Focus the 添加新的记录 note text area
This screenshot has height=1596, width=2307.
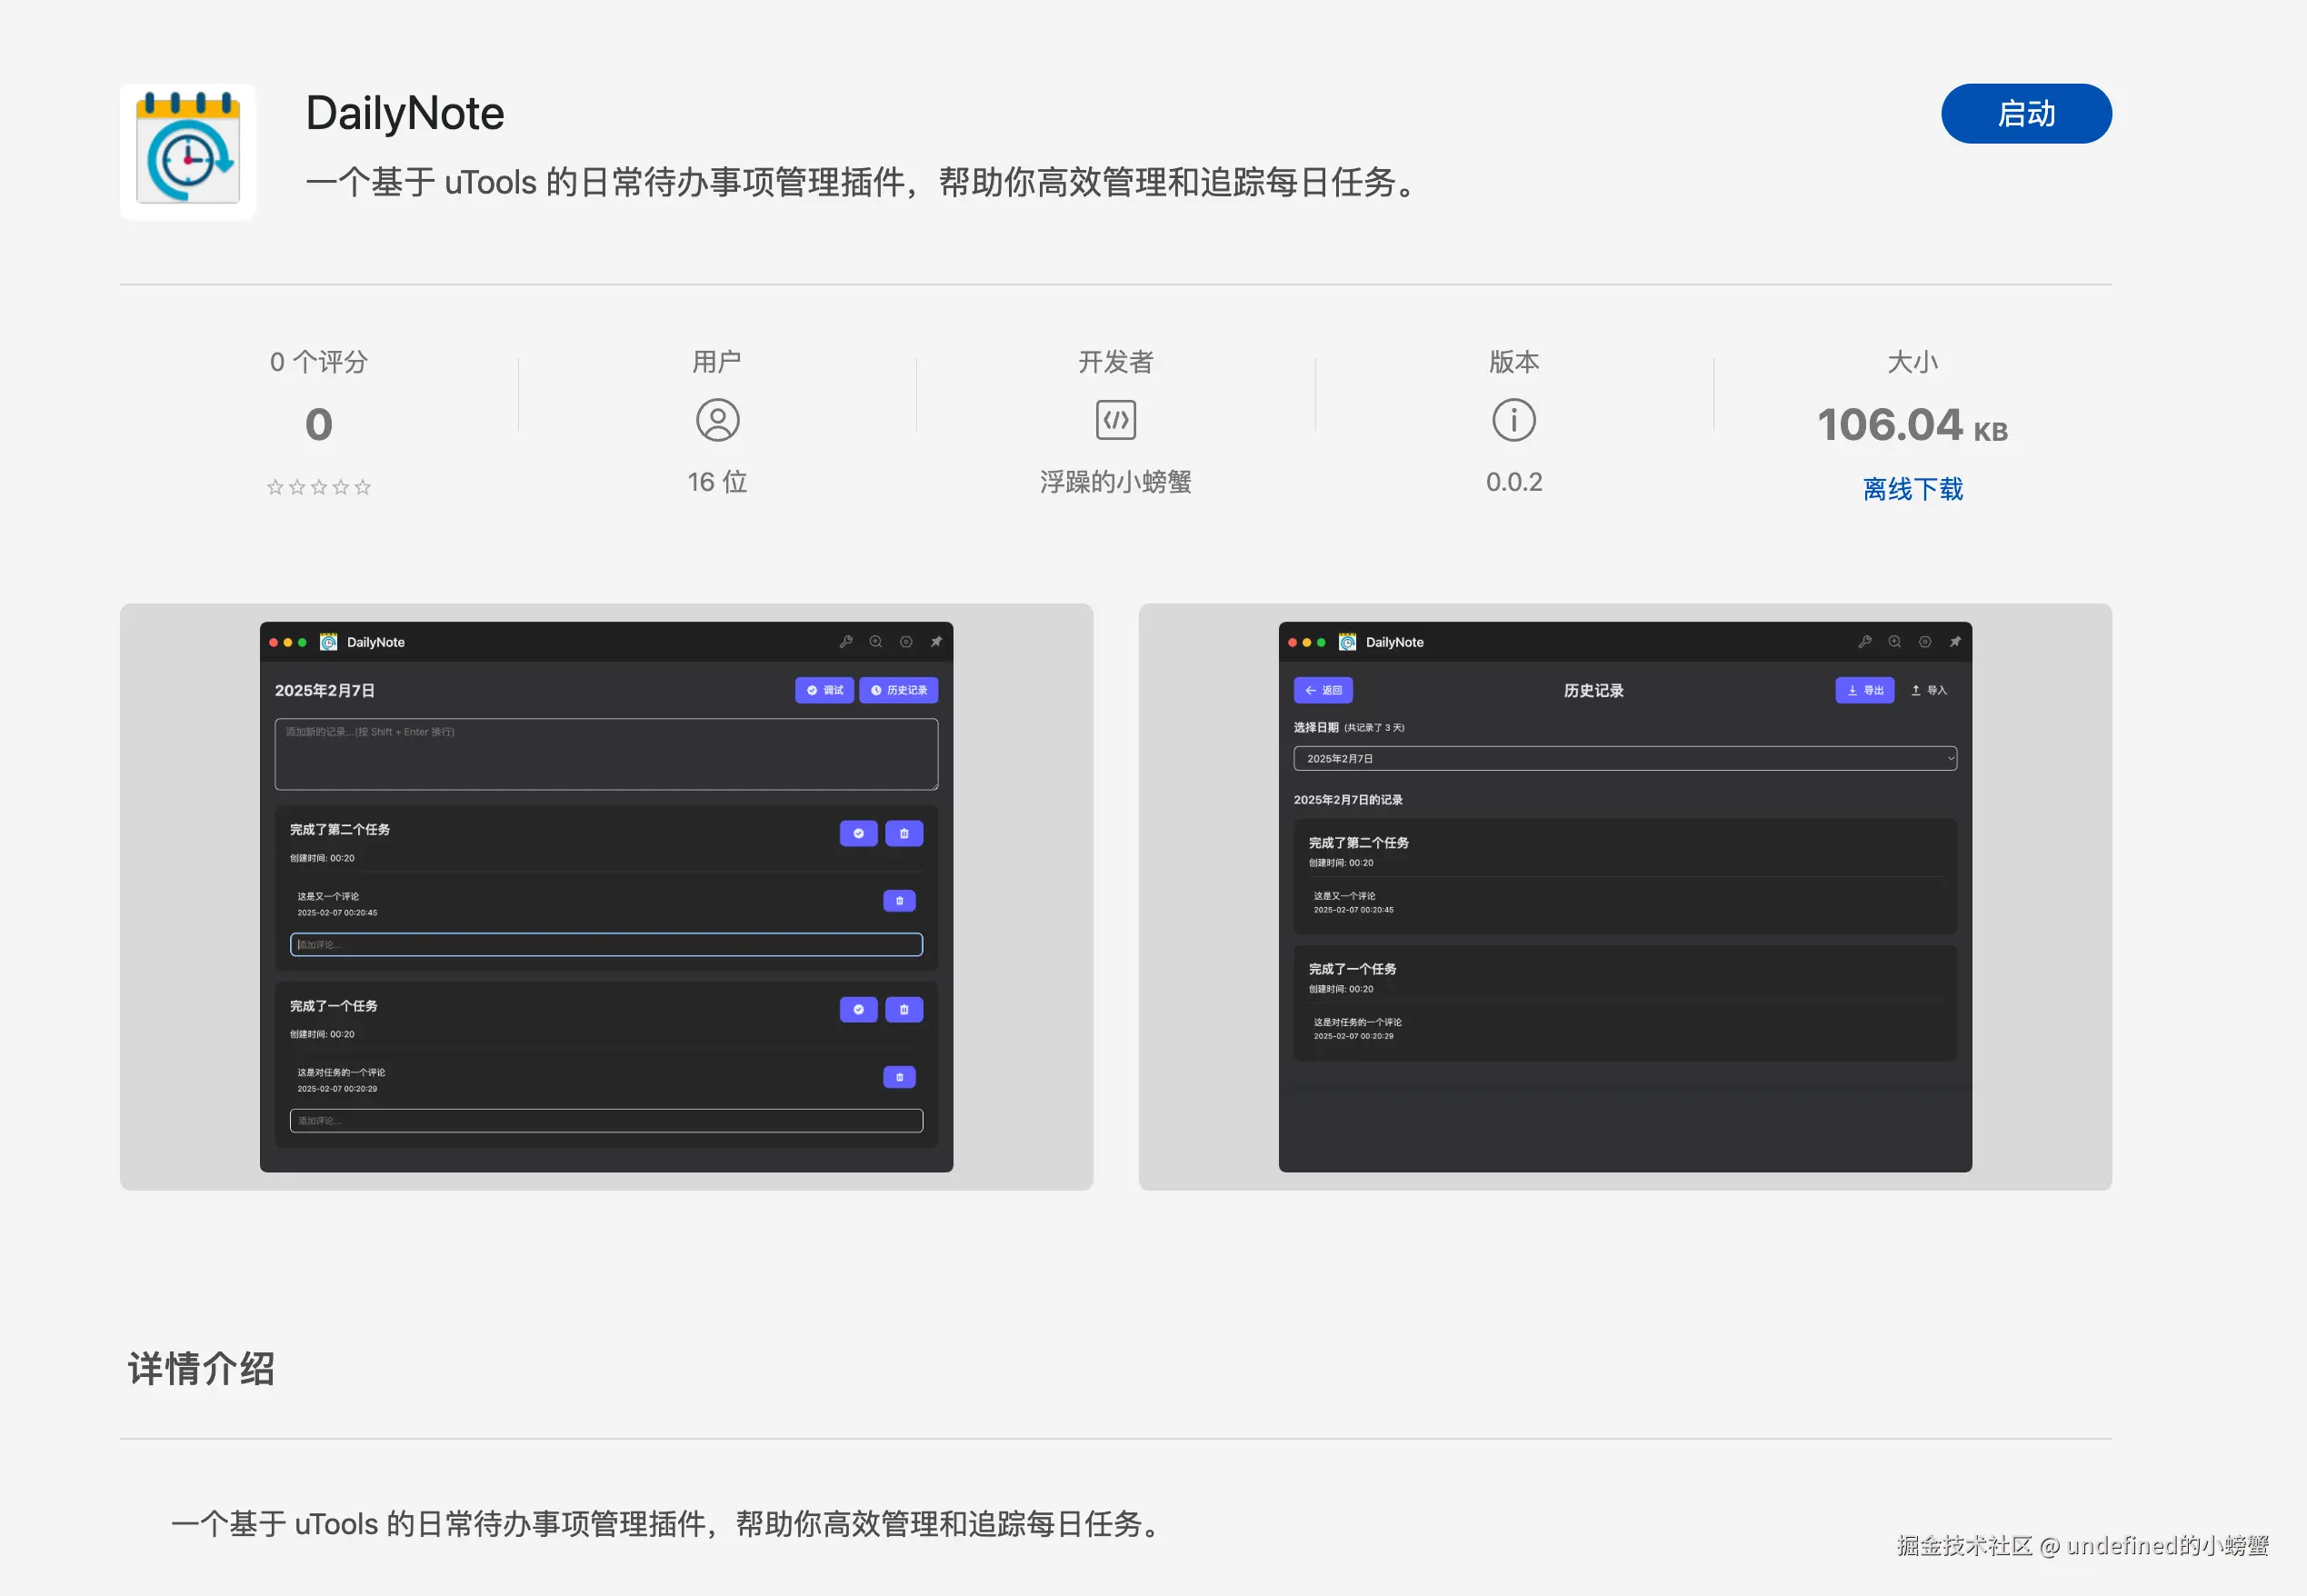click(x=606, y=754)
